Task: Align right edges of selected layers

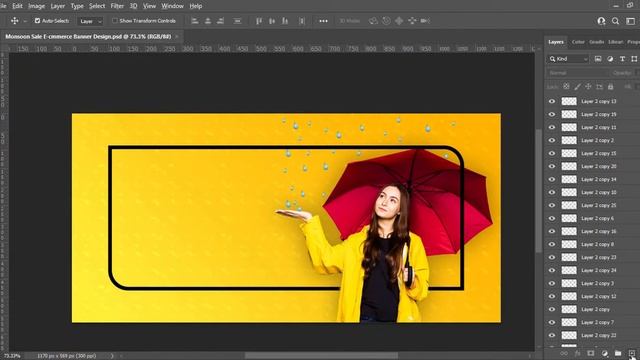Action: pyautogui.click(x=220, y=21)
